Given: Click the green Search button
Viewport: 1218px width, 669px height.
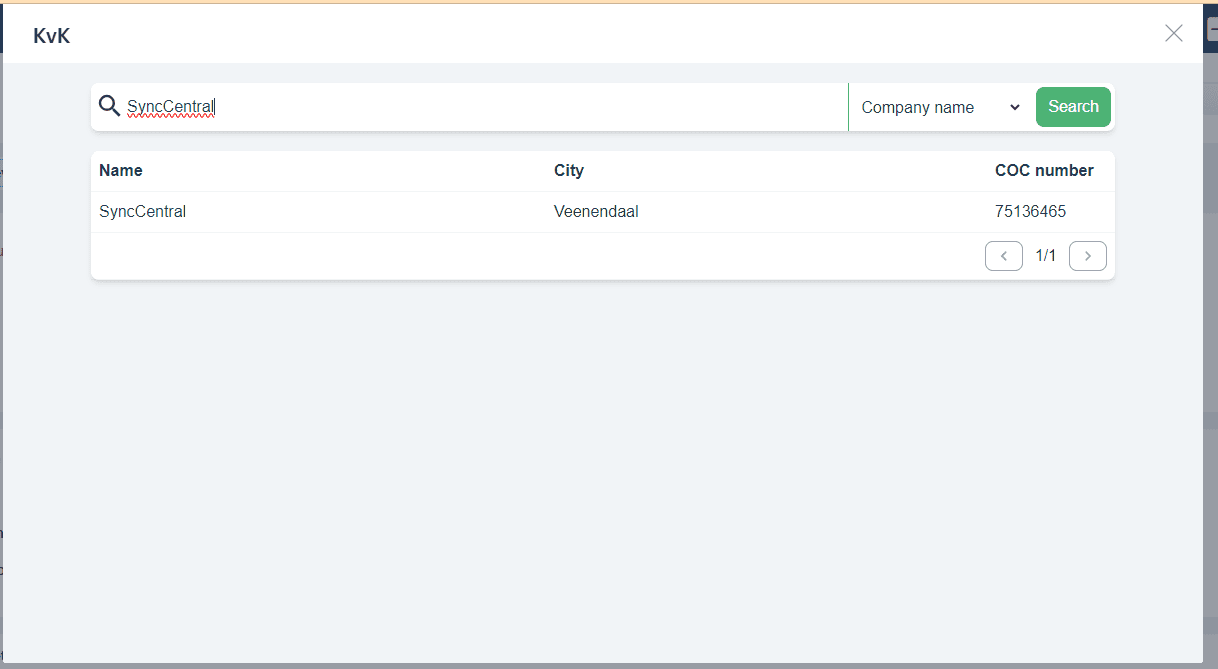Looking at the screenshot, I should tap(1073, 107).
